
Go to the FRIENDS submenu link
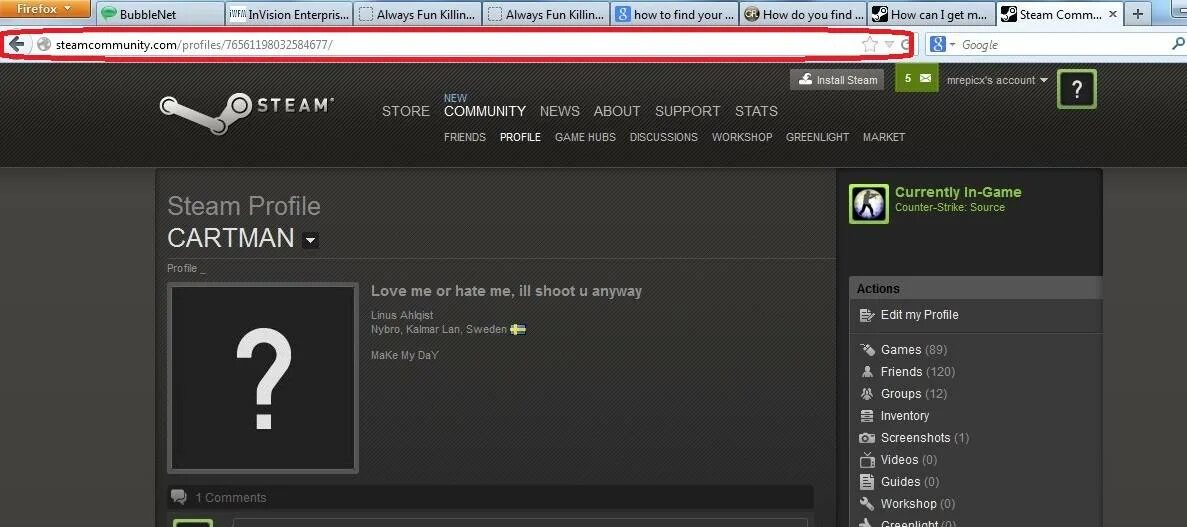pyautogui.click(x=465, y=137)
